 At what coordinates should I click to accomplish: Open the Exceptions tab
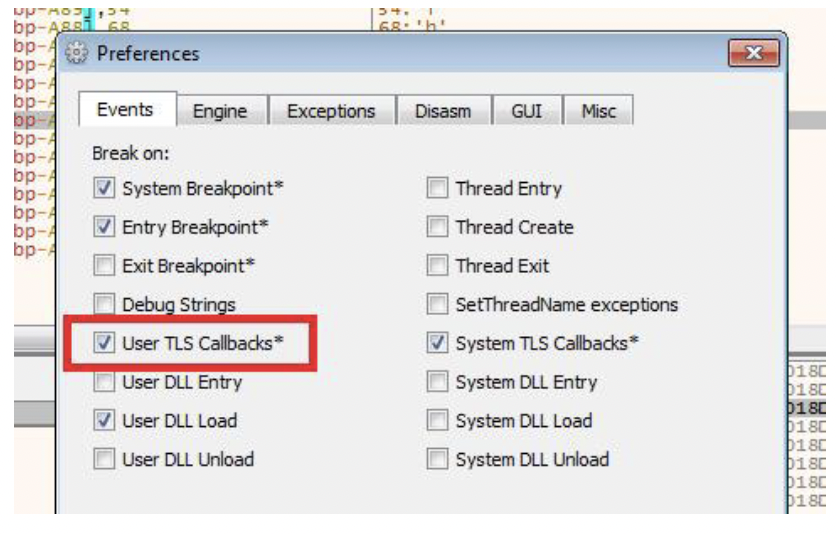331,111
